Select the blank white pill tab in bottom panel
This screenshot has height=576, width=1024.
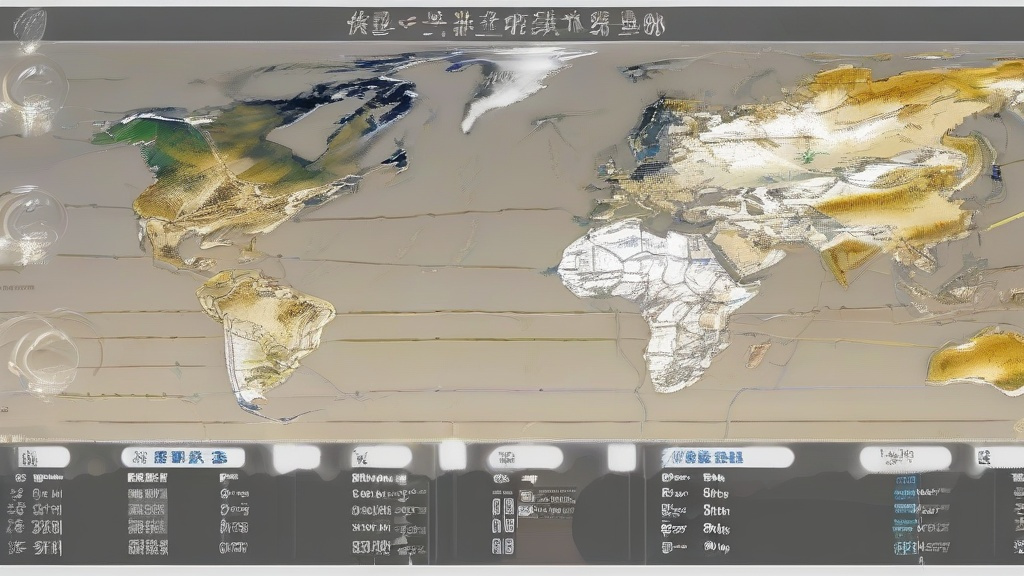pos(296,458)
